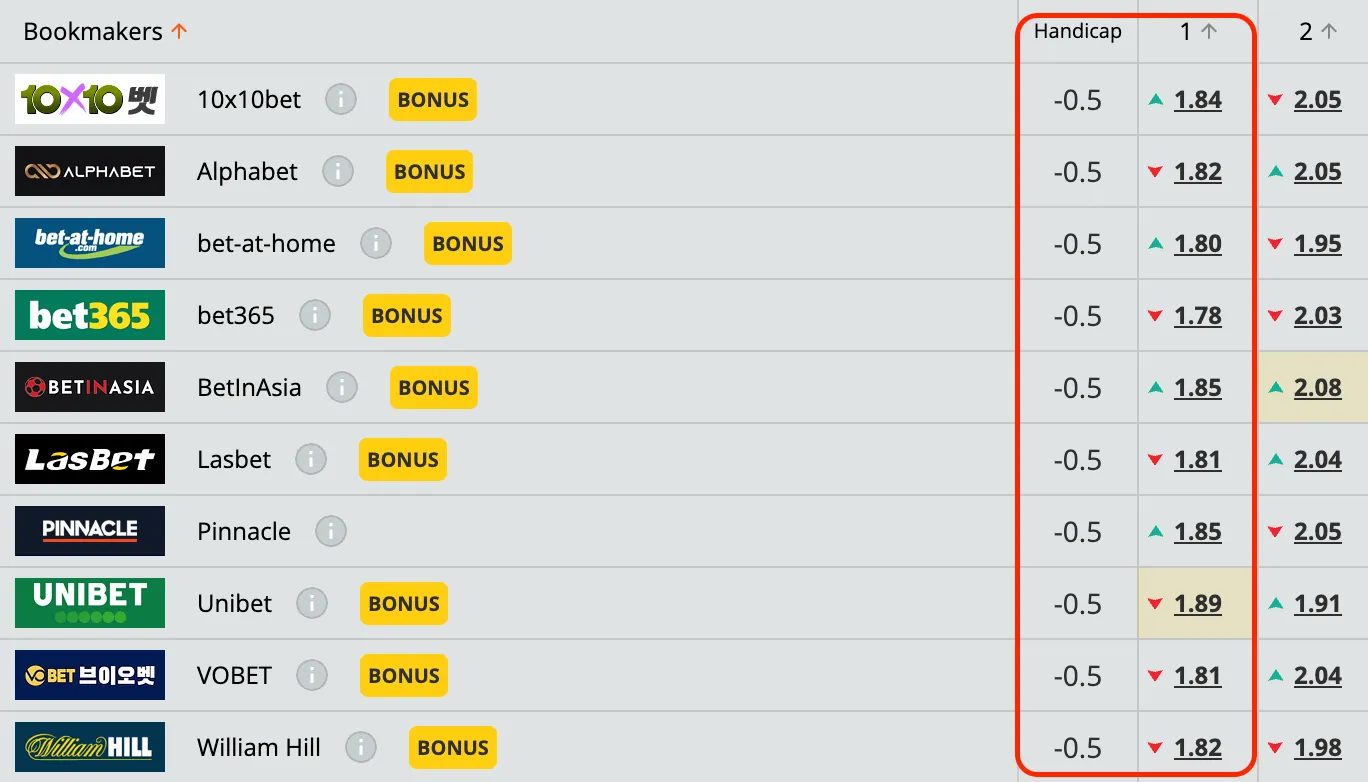1368x782 pixels.
Task: Click the info icon for bet365
Action: (315, 316)
